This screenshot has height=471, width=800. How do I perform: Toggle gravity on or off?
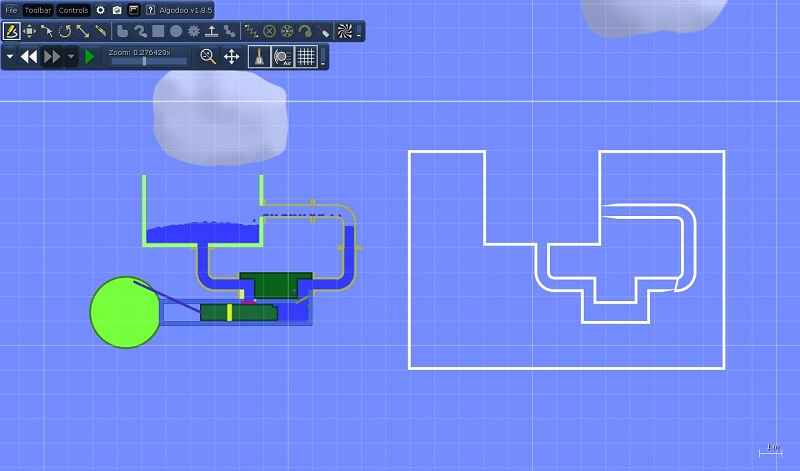pyautogui.click(x=260, y=57)
